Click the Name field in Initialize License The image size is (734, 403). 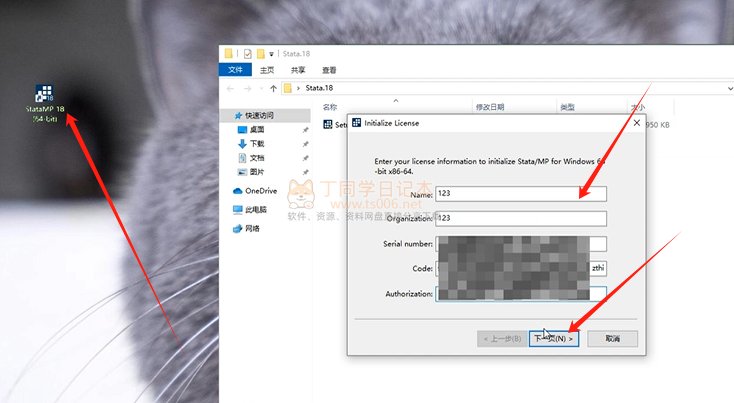(x=521, y=193)
